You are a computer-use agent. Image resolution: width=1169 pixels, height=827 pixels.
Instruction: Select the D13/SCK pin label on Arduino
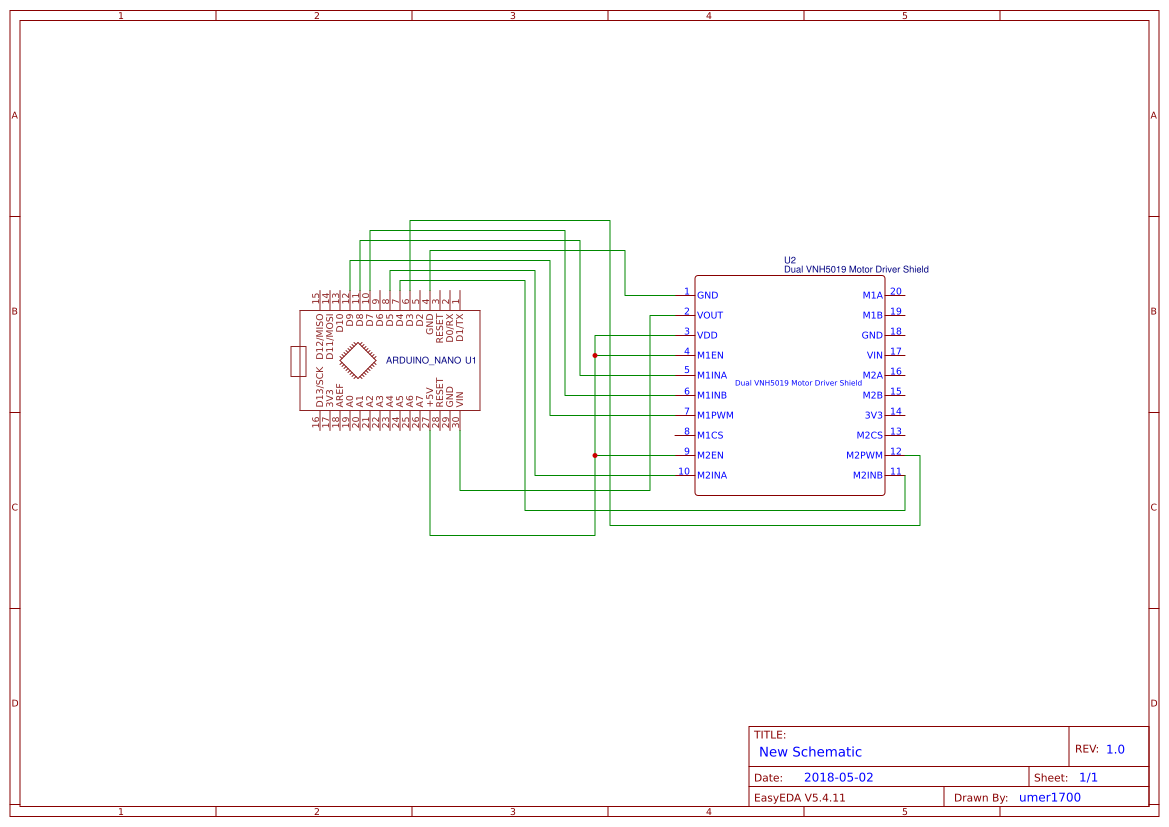(x=320, y=386)
